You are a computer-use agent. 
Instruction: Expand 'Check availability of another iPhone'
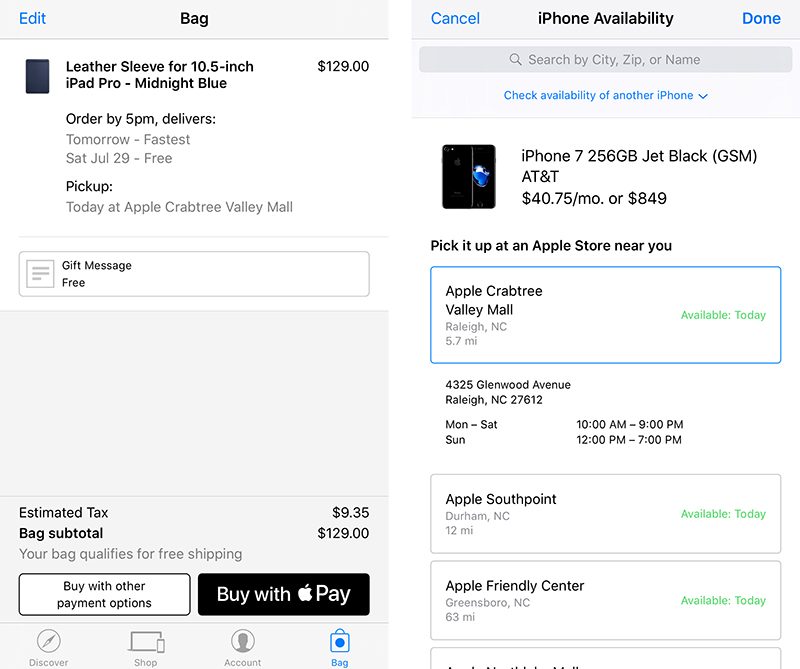[605, 96]
